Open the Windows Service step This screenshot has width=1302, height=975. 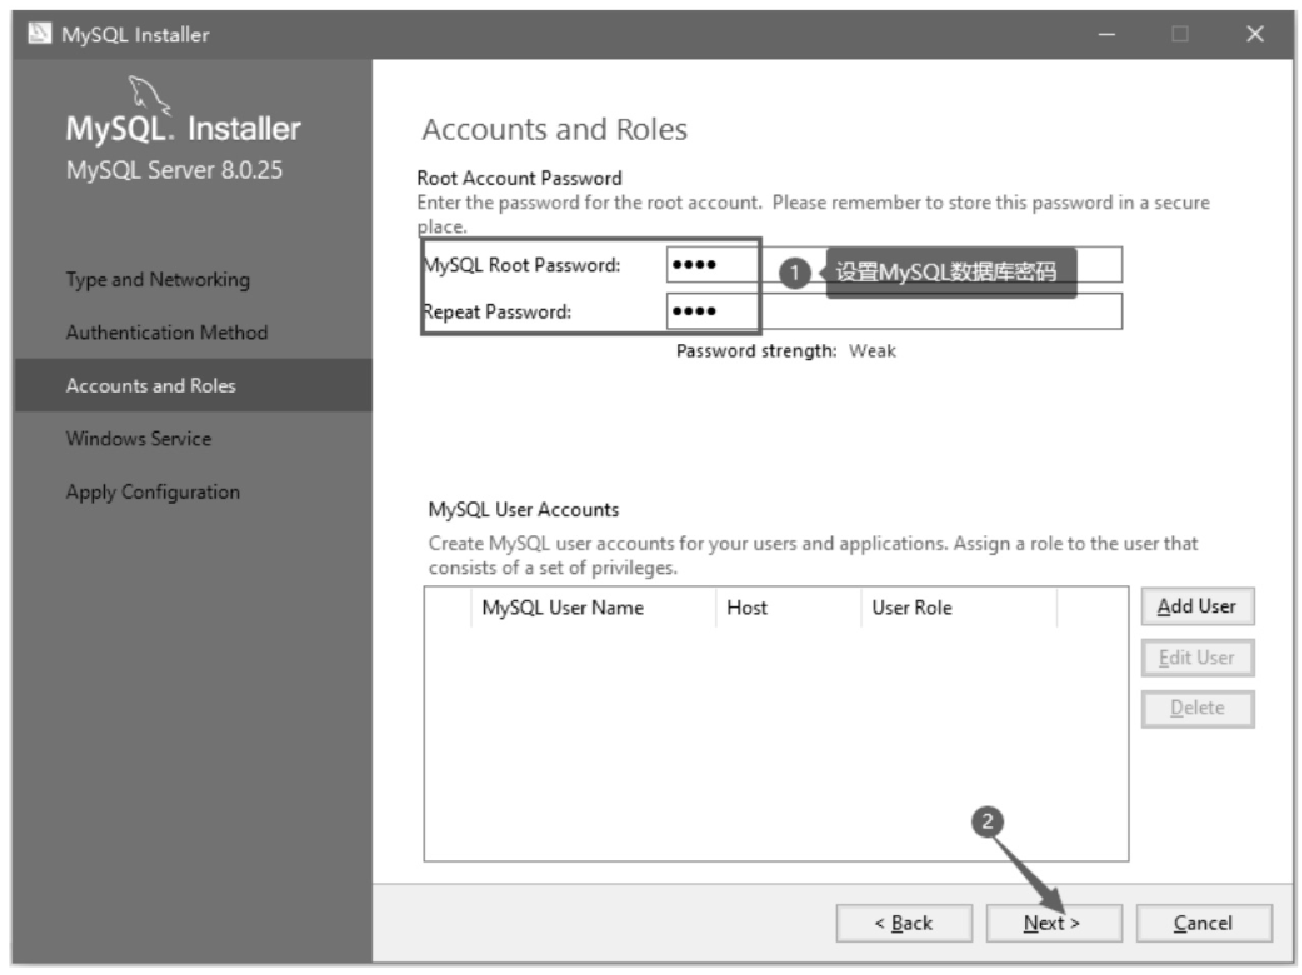pos(138,439)
